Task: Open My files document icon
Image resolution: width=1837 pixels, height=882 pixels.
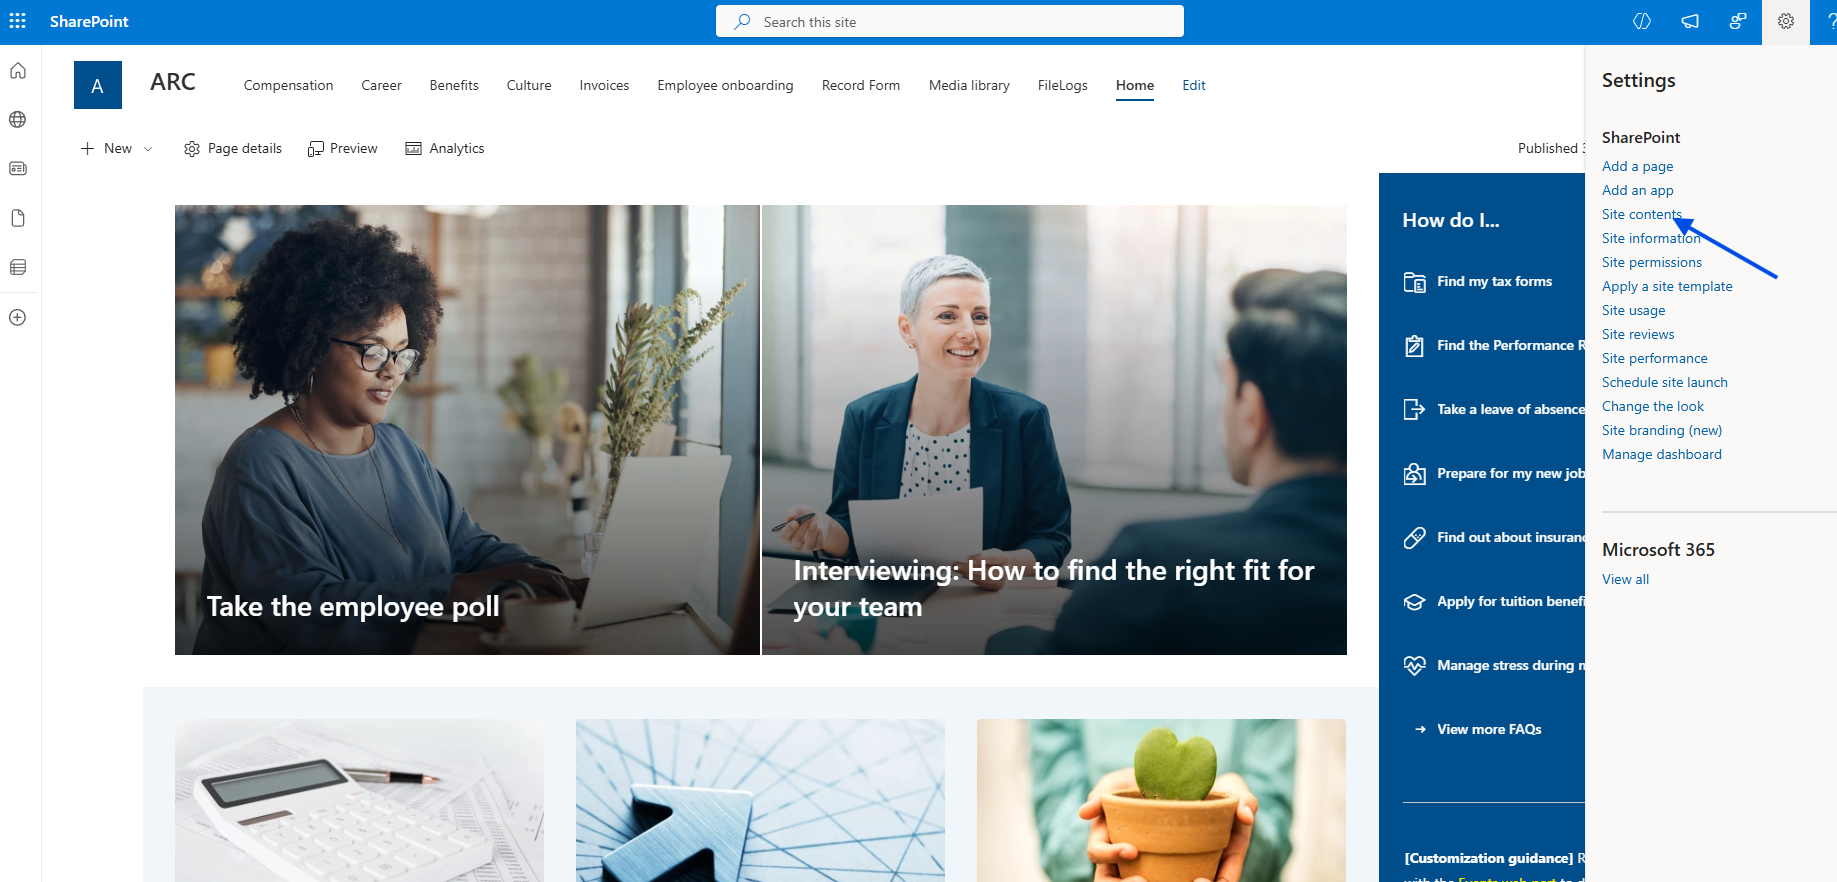Action: tap(18, 218)
